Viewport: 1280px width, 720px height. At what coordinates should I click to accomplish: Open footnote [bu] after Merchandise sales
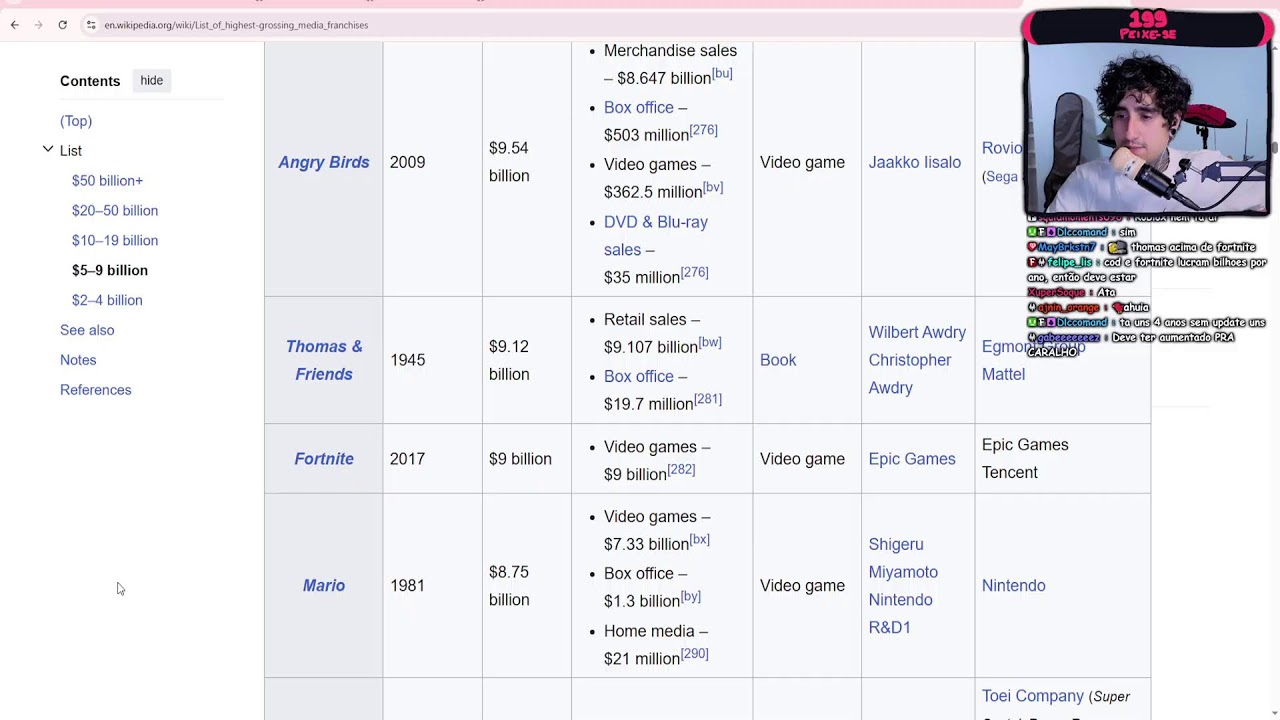[722, 74]
